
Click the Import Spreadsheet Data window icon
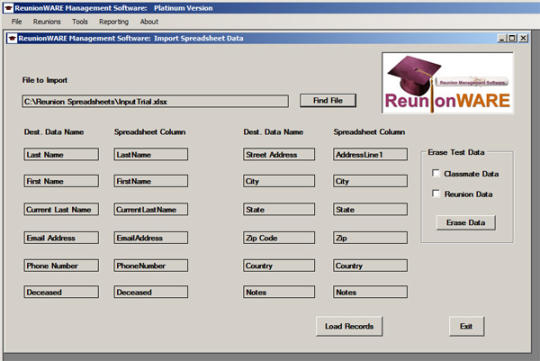pyautogui.click(x=12, y=38)
